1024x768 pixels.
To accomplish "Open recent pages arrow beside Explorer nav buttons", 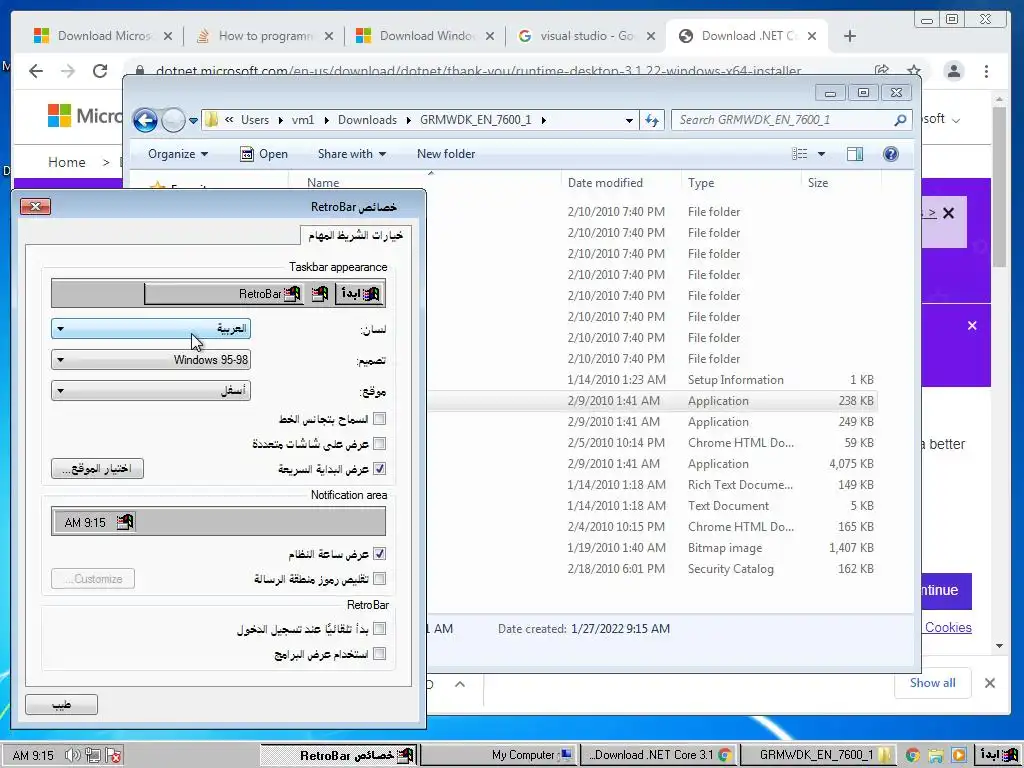I will [x=193, y=120].
